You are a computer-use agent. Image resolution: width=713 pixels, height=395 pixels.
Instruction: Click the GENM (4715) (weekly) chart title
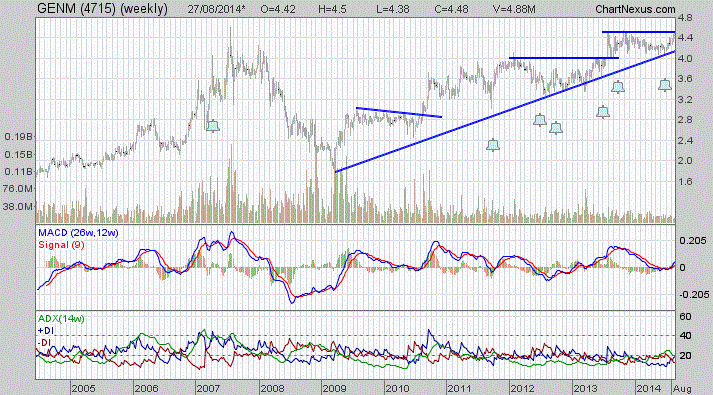click(102, 8)
